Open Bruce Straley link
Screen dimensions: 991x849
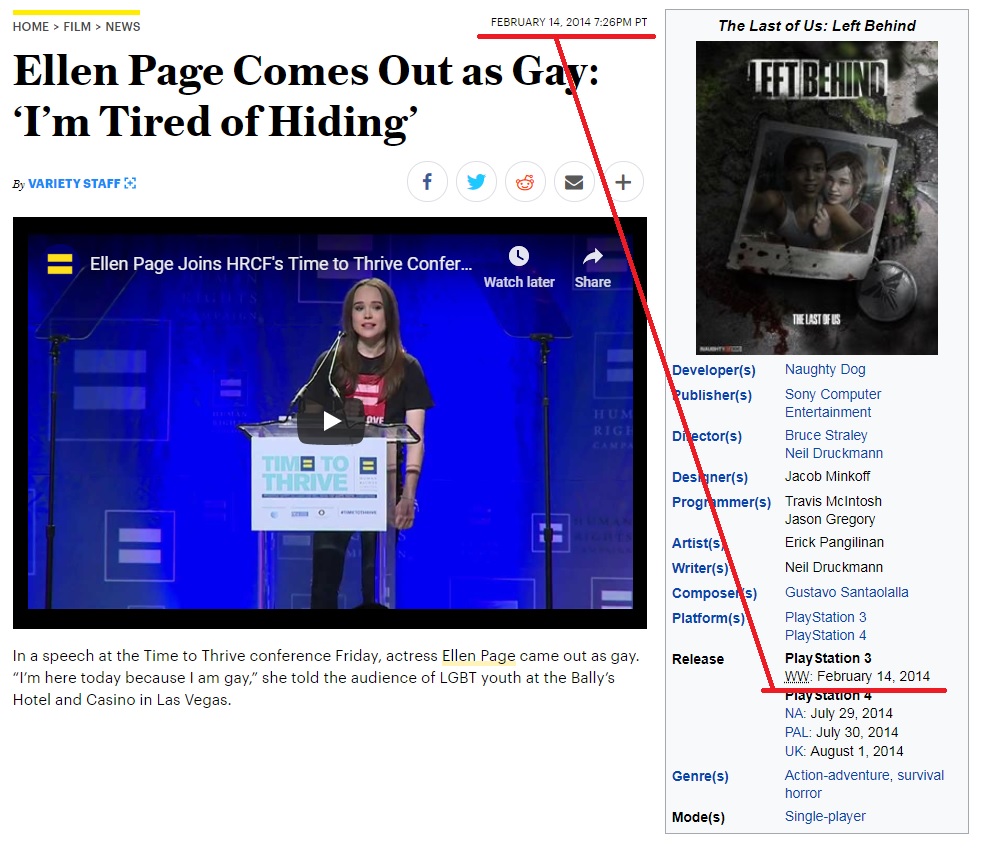coord(826,435)
